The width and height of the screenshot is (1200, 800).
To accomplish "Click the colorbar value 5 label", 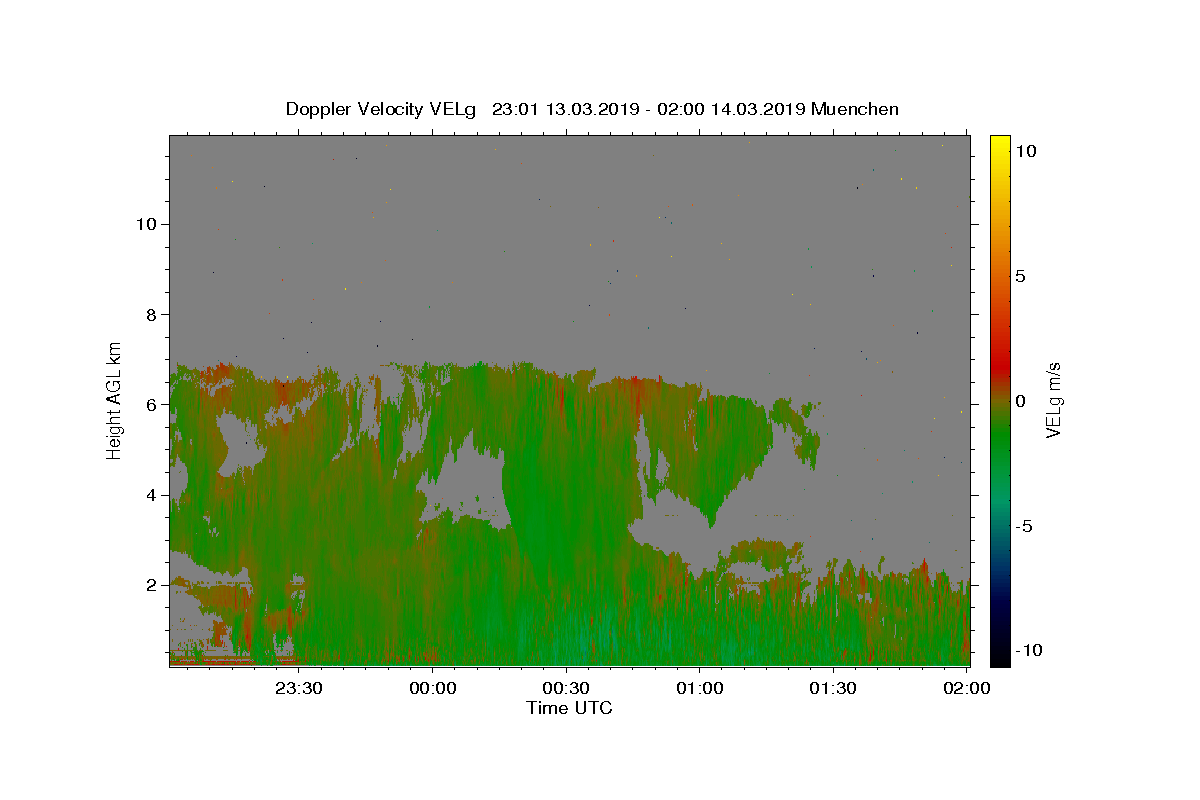I will 1020,276.
